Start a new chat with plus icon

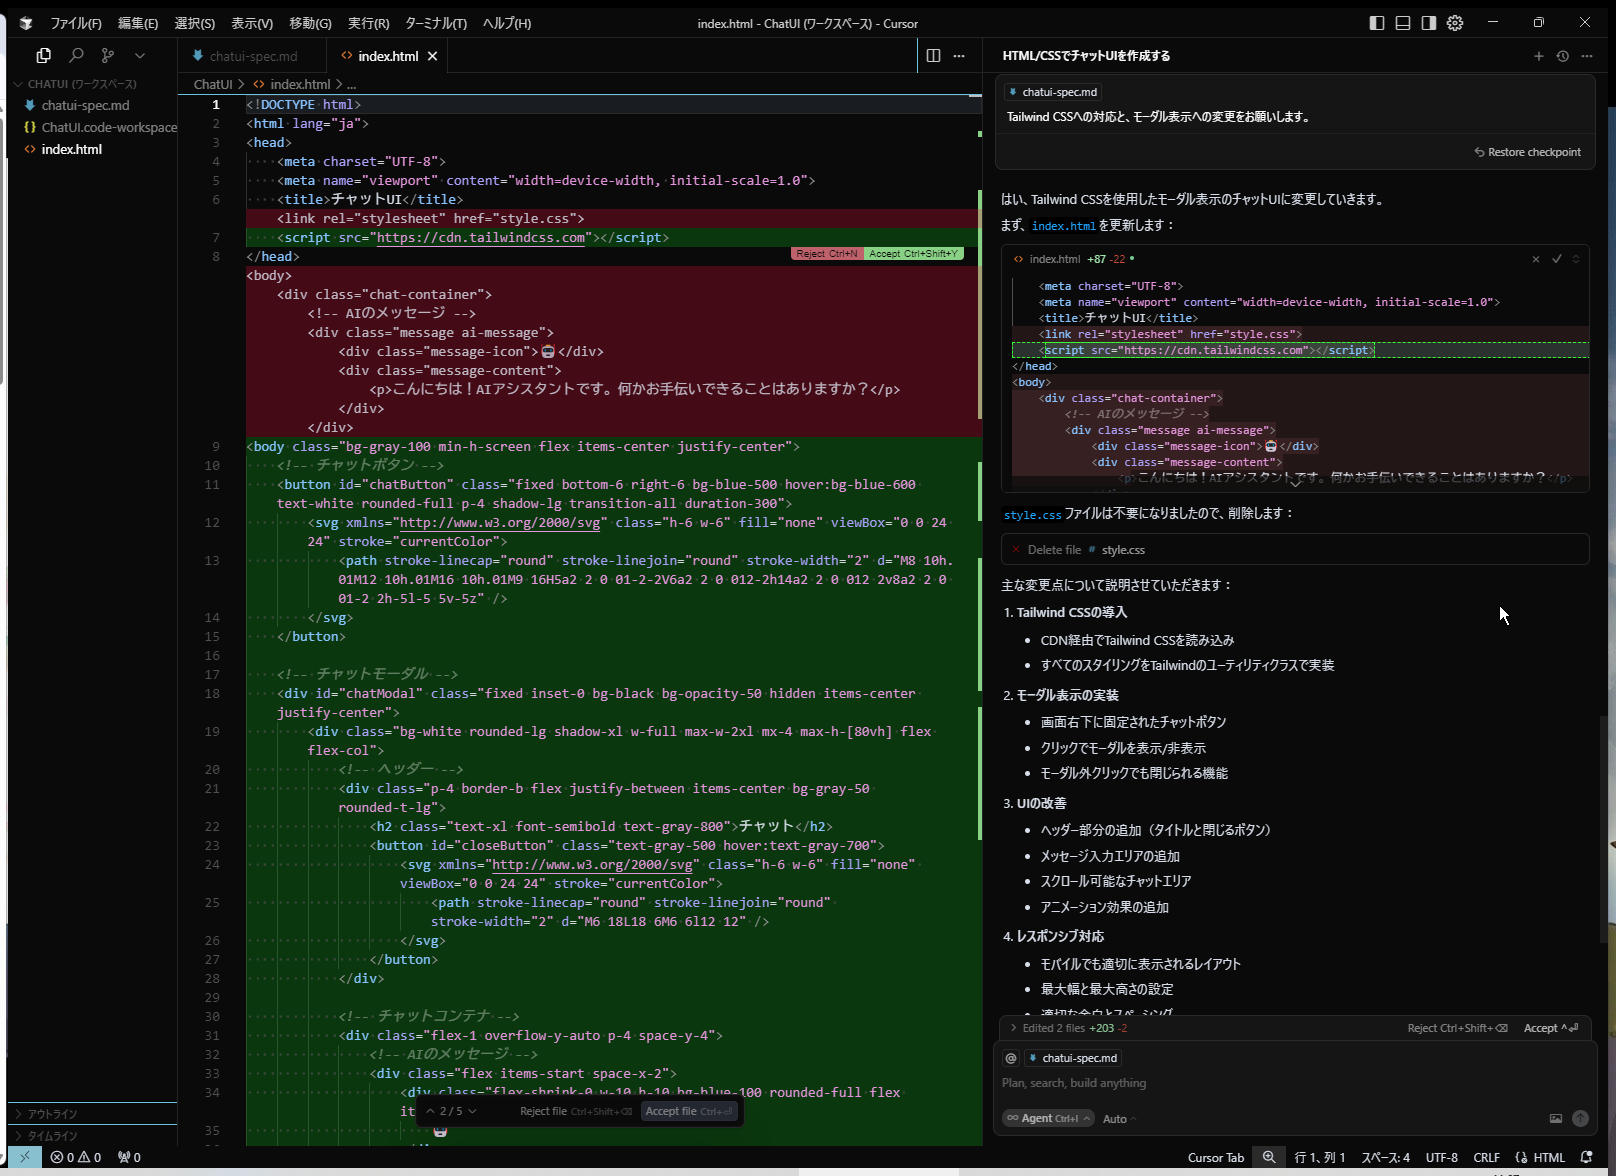click(x=1539, y=56)
